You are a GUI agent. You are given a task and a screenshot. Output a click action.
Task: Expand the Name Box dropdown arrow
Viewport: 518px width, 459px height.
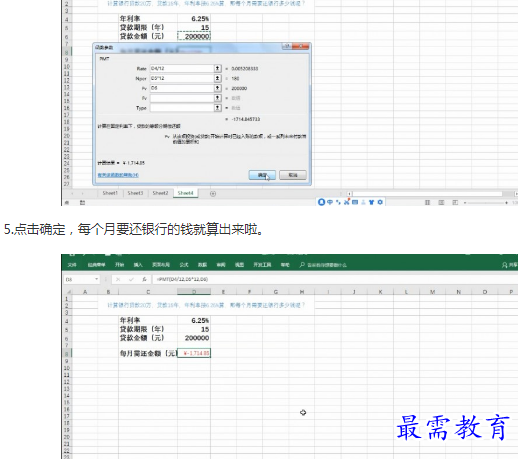click(96, 279)
